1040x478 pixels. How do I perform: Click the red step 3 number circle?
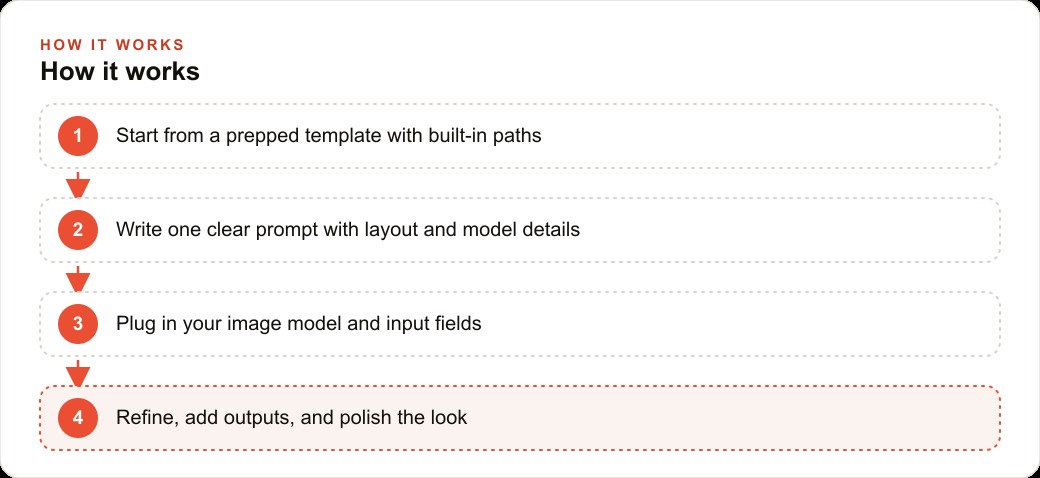pyautogui.click(x=78, y=324)
